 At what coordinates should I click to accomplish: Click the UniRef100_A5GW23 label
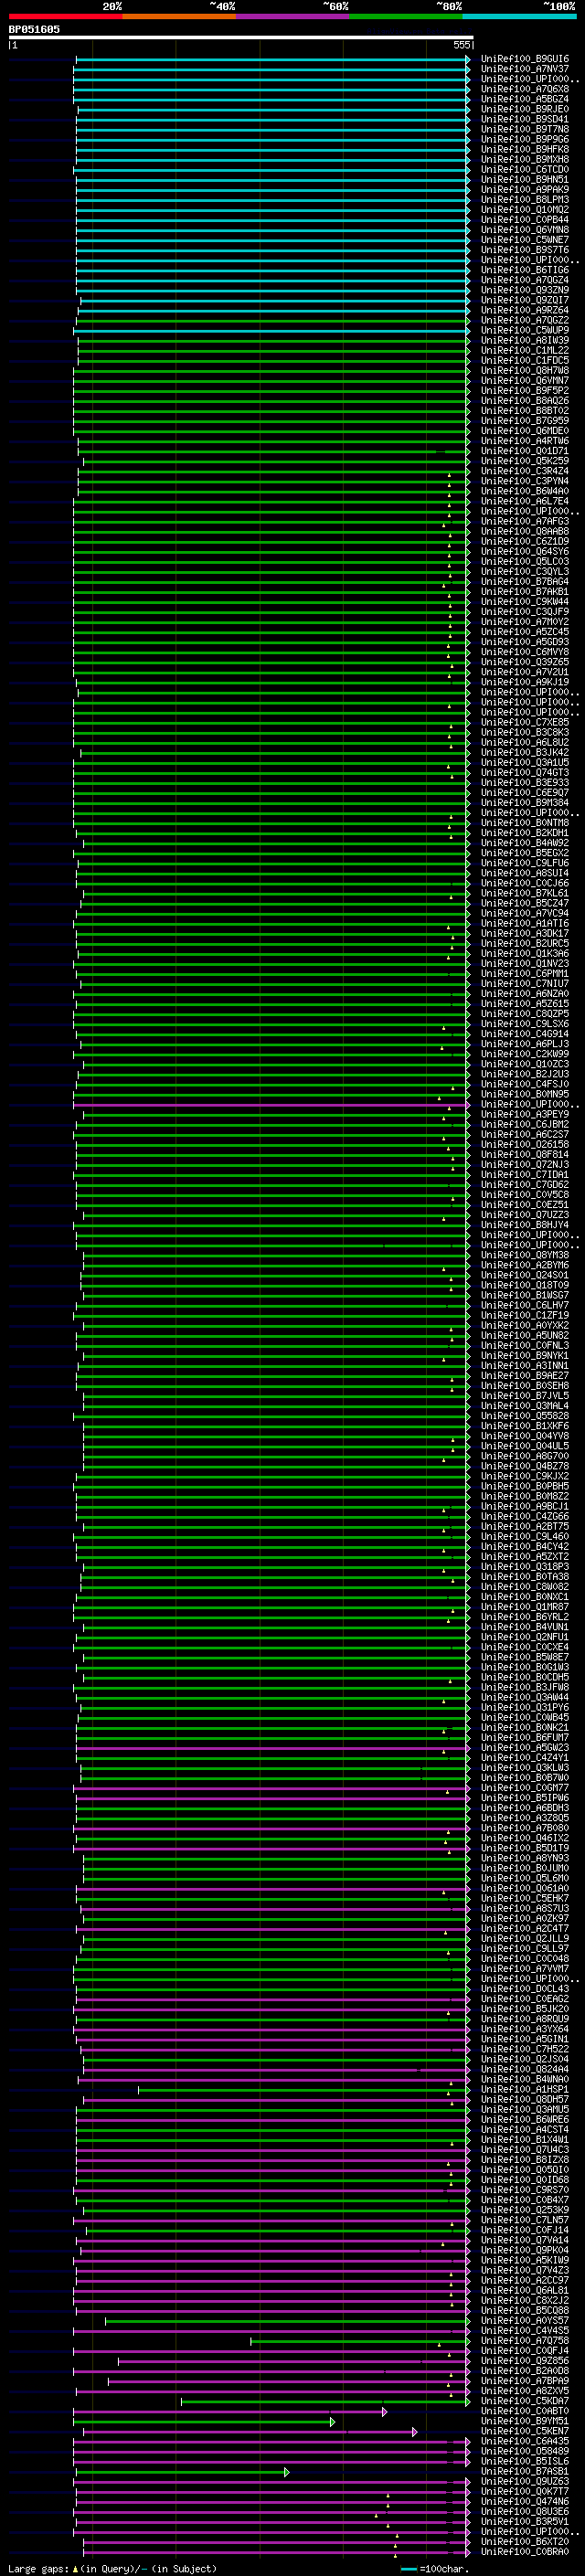click(525, 1747)
